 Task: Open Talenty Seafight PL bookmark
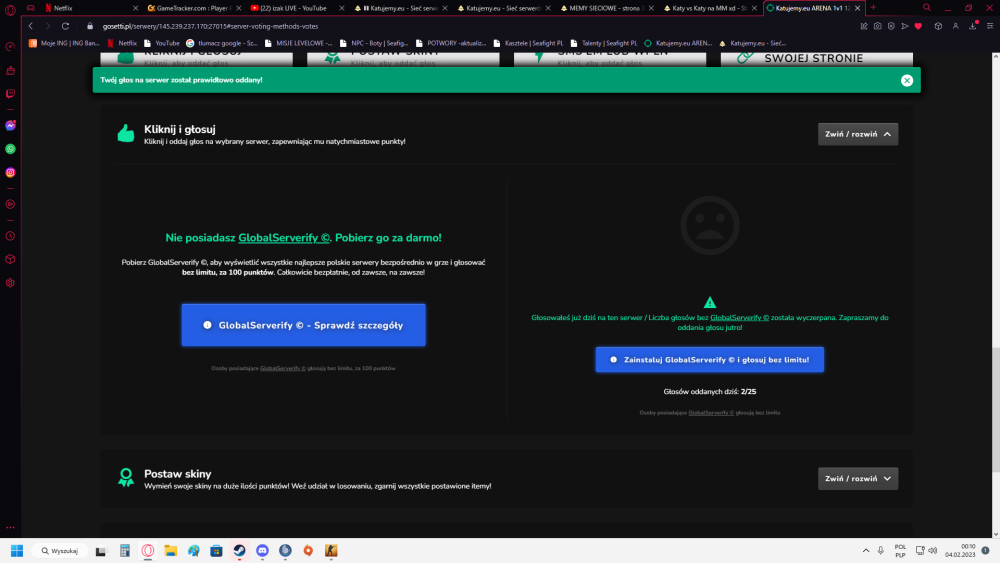[x=603, y=43]
